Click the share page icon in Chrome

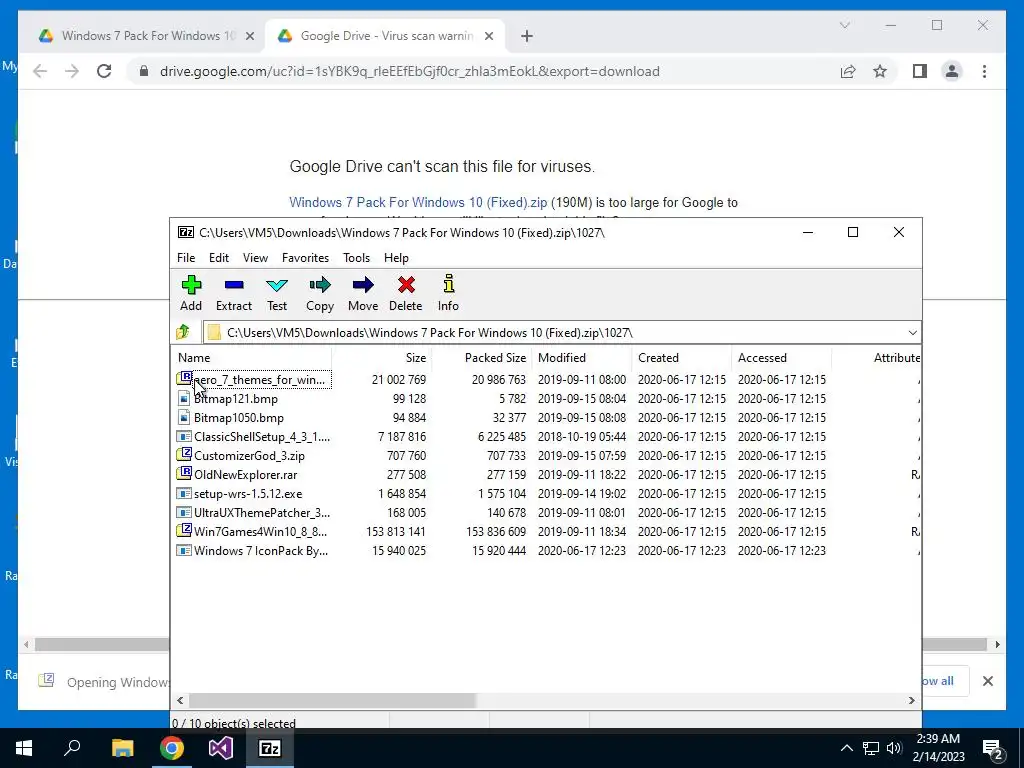point(848,71)
